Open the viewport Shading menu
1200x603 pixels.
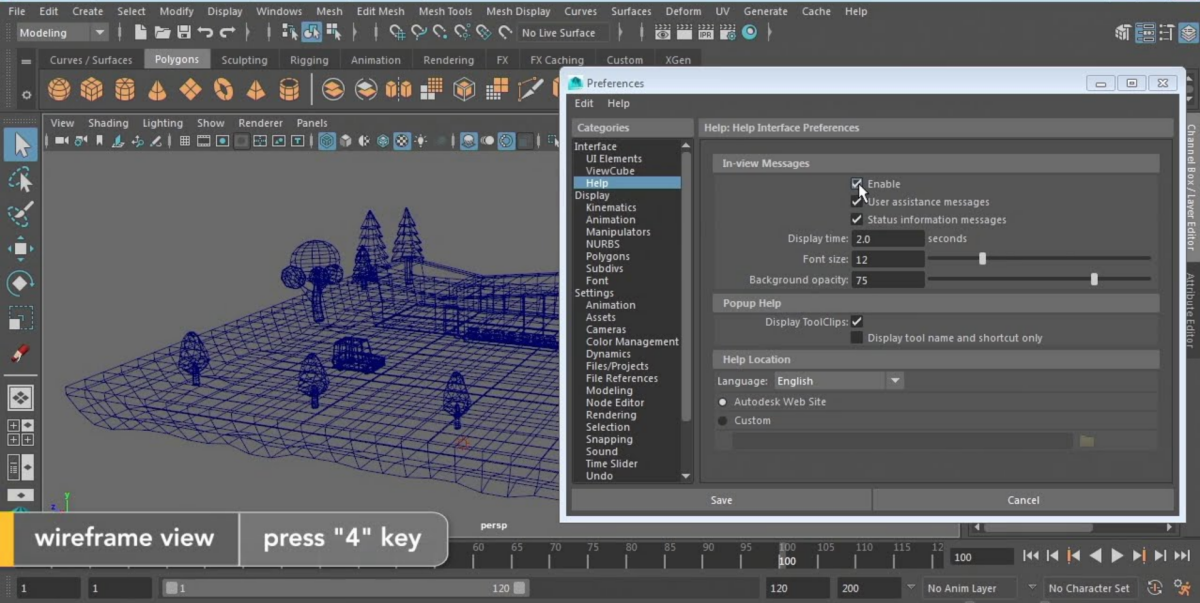pos(108,123)
